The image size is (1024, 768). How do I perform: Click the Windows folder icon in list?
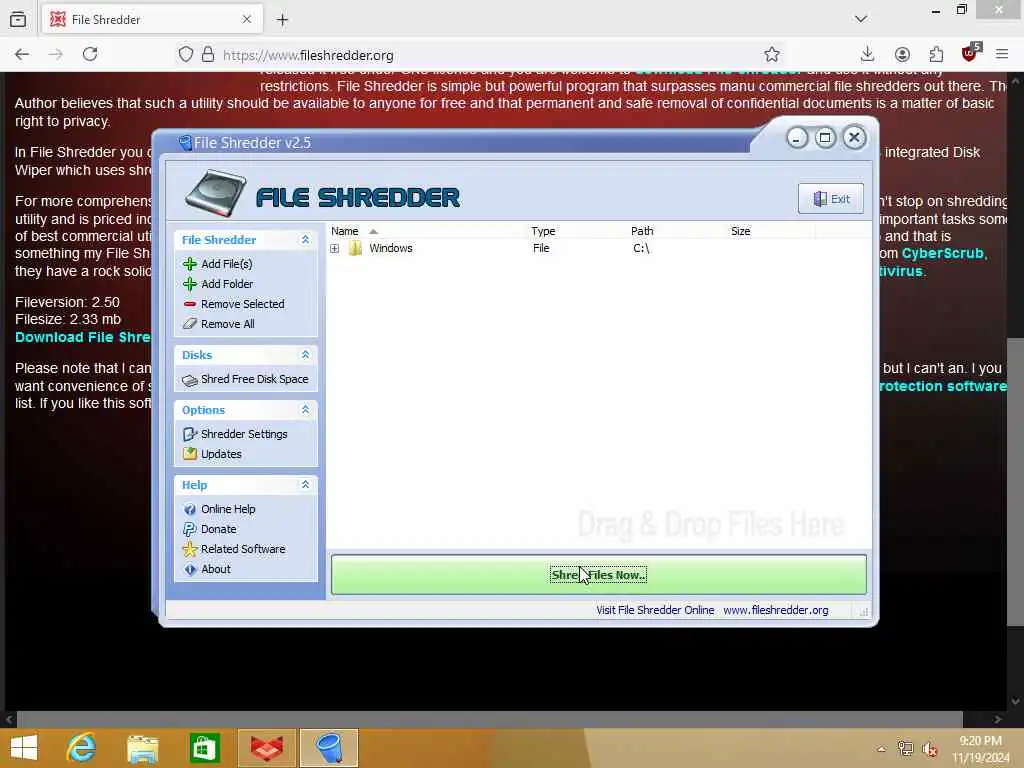tap(355, 248)
